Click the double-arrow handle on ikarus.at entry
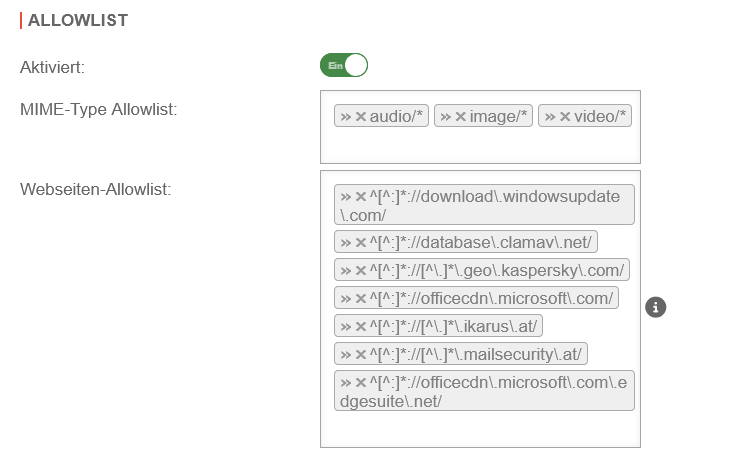Viewport: 751px width, 460px height. point(346,326)
